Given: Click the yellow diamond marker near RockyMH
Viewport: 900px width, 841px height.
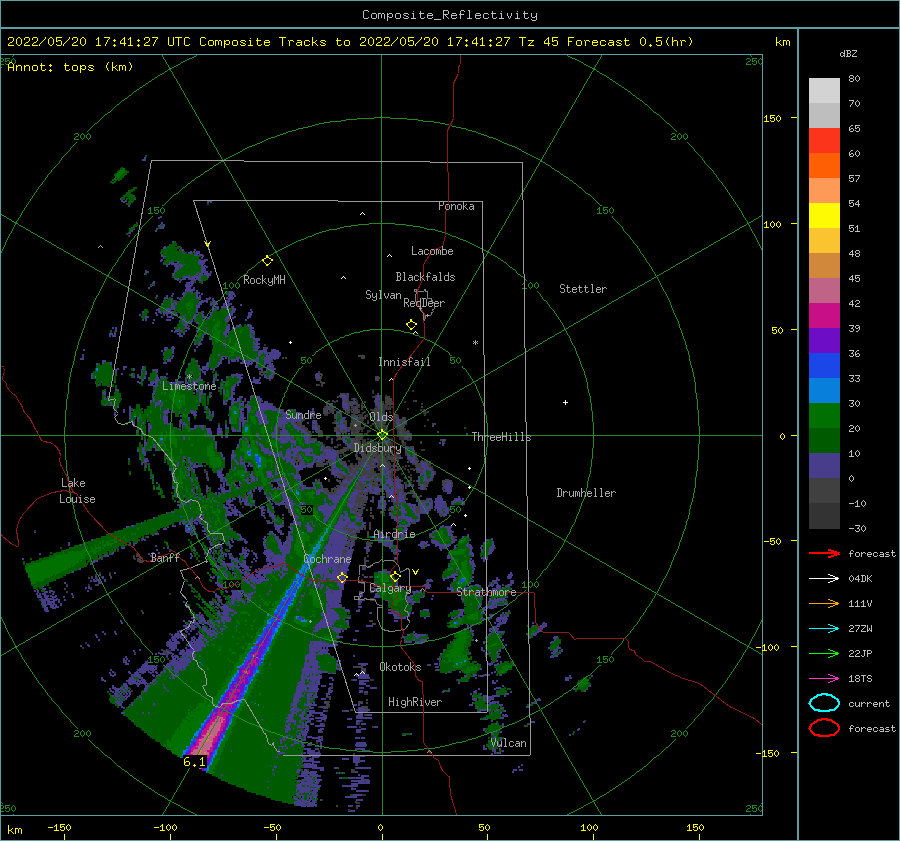Looking at the screenshot, I should [267, 261].
